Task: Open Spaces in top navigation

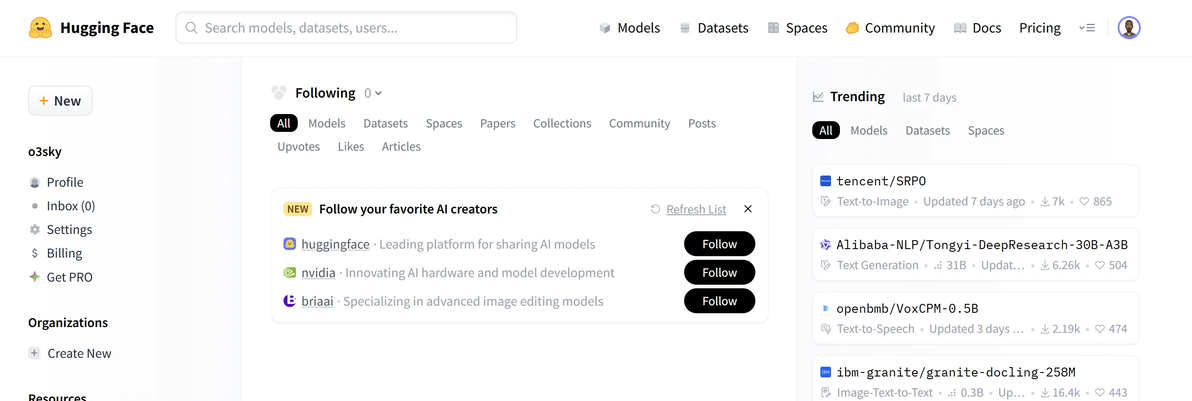Action: pyautogui.click(x=797, y=28)
